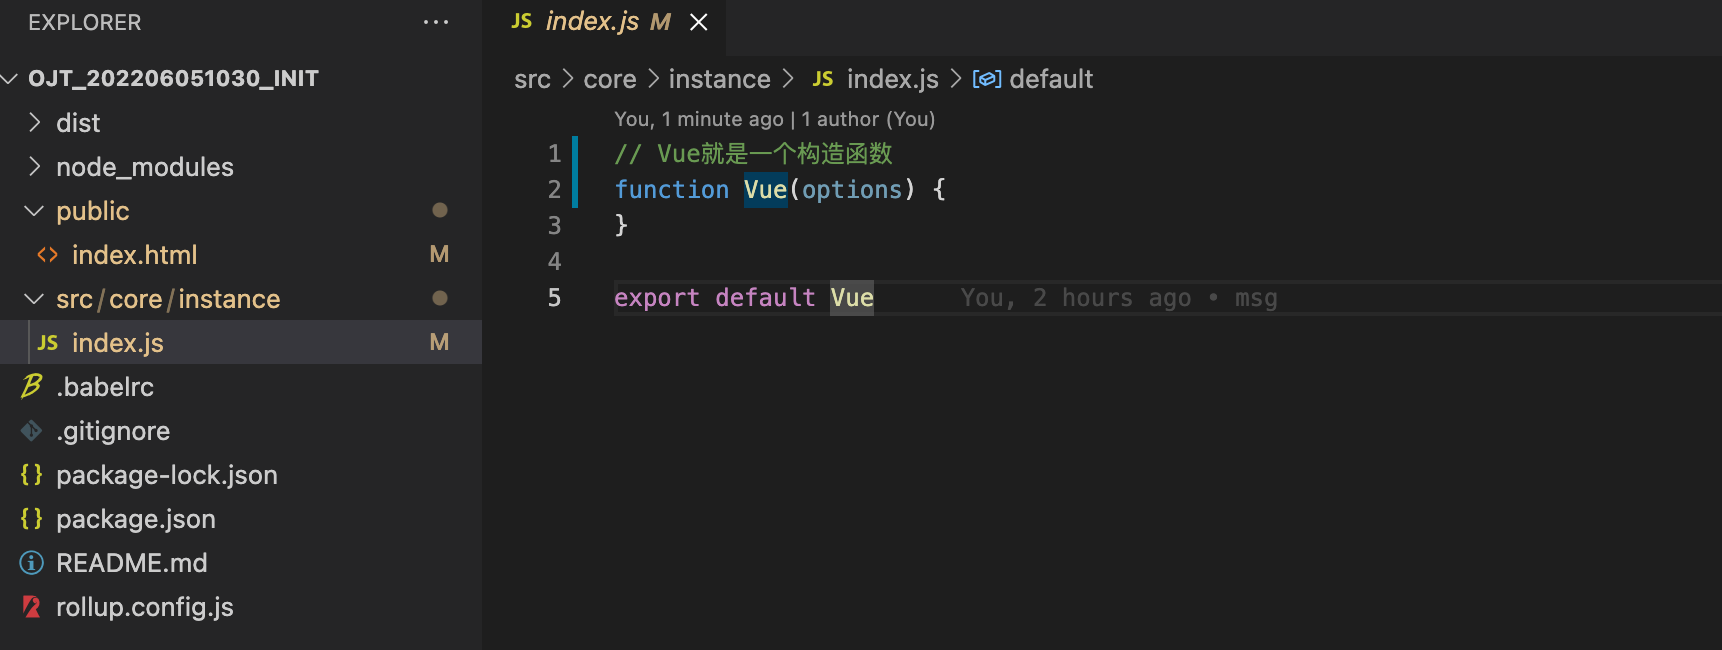Collapse the OJT_202206051030_INIT project root
This screenshot has height=650, width=1722.
11,78
